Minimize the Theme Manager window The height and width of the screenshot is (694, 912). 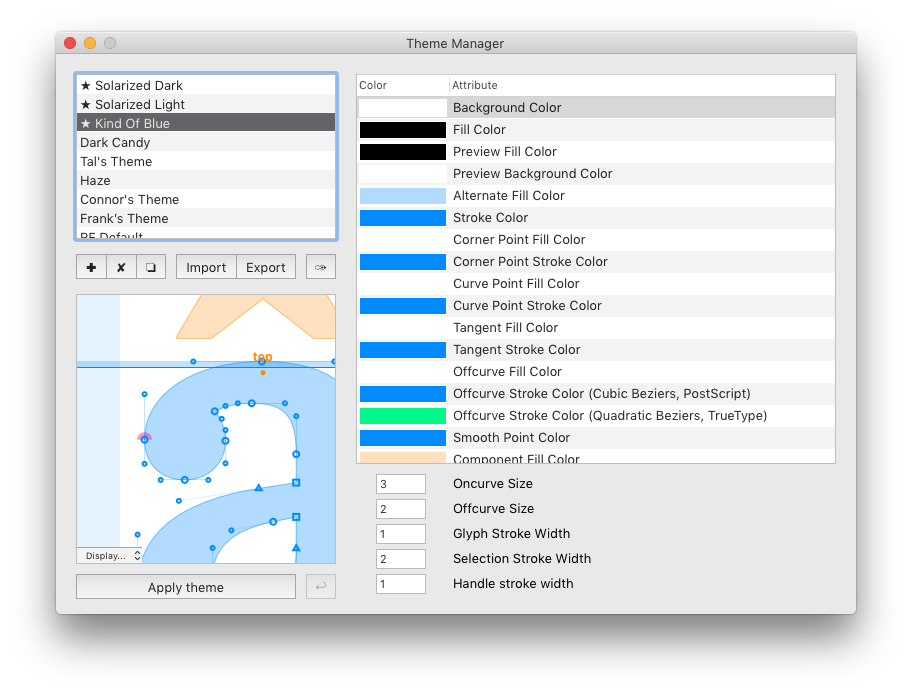coord(90,43)
